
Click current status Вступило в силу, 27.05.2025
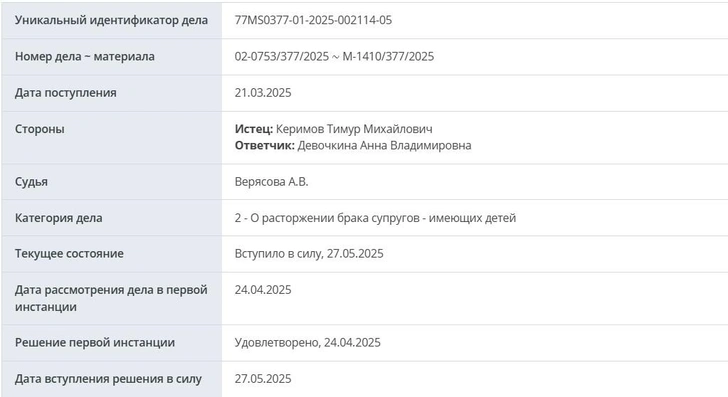309,254
